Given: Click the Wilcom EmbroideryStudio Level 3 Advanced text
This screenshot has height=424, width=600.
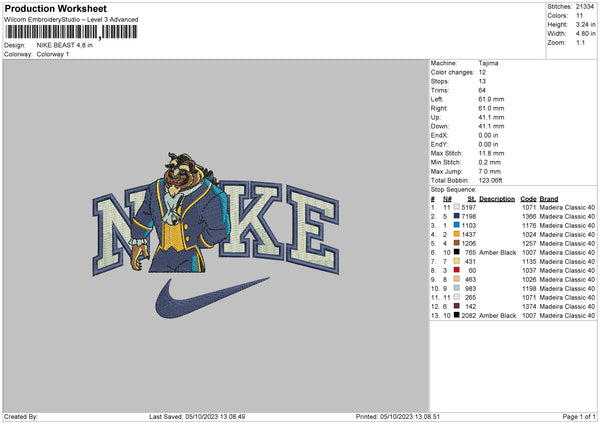Looking at the screenshot, I should (x=71, y=20).
